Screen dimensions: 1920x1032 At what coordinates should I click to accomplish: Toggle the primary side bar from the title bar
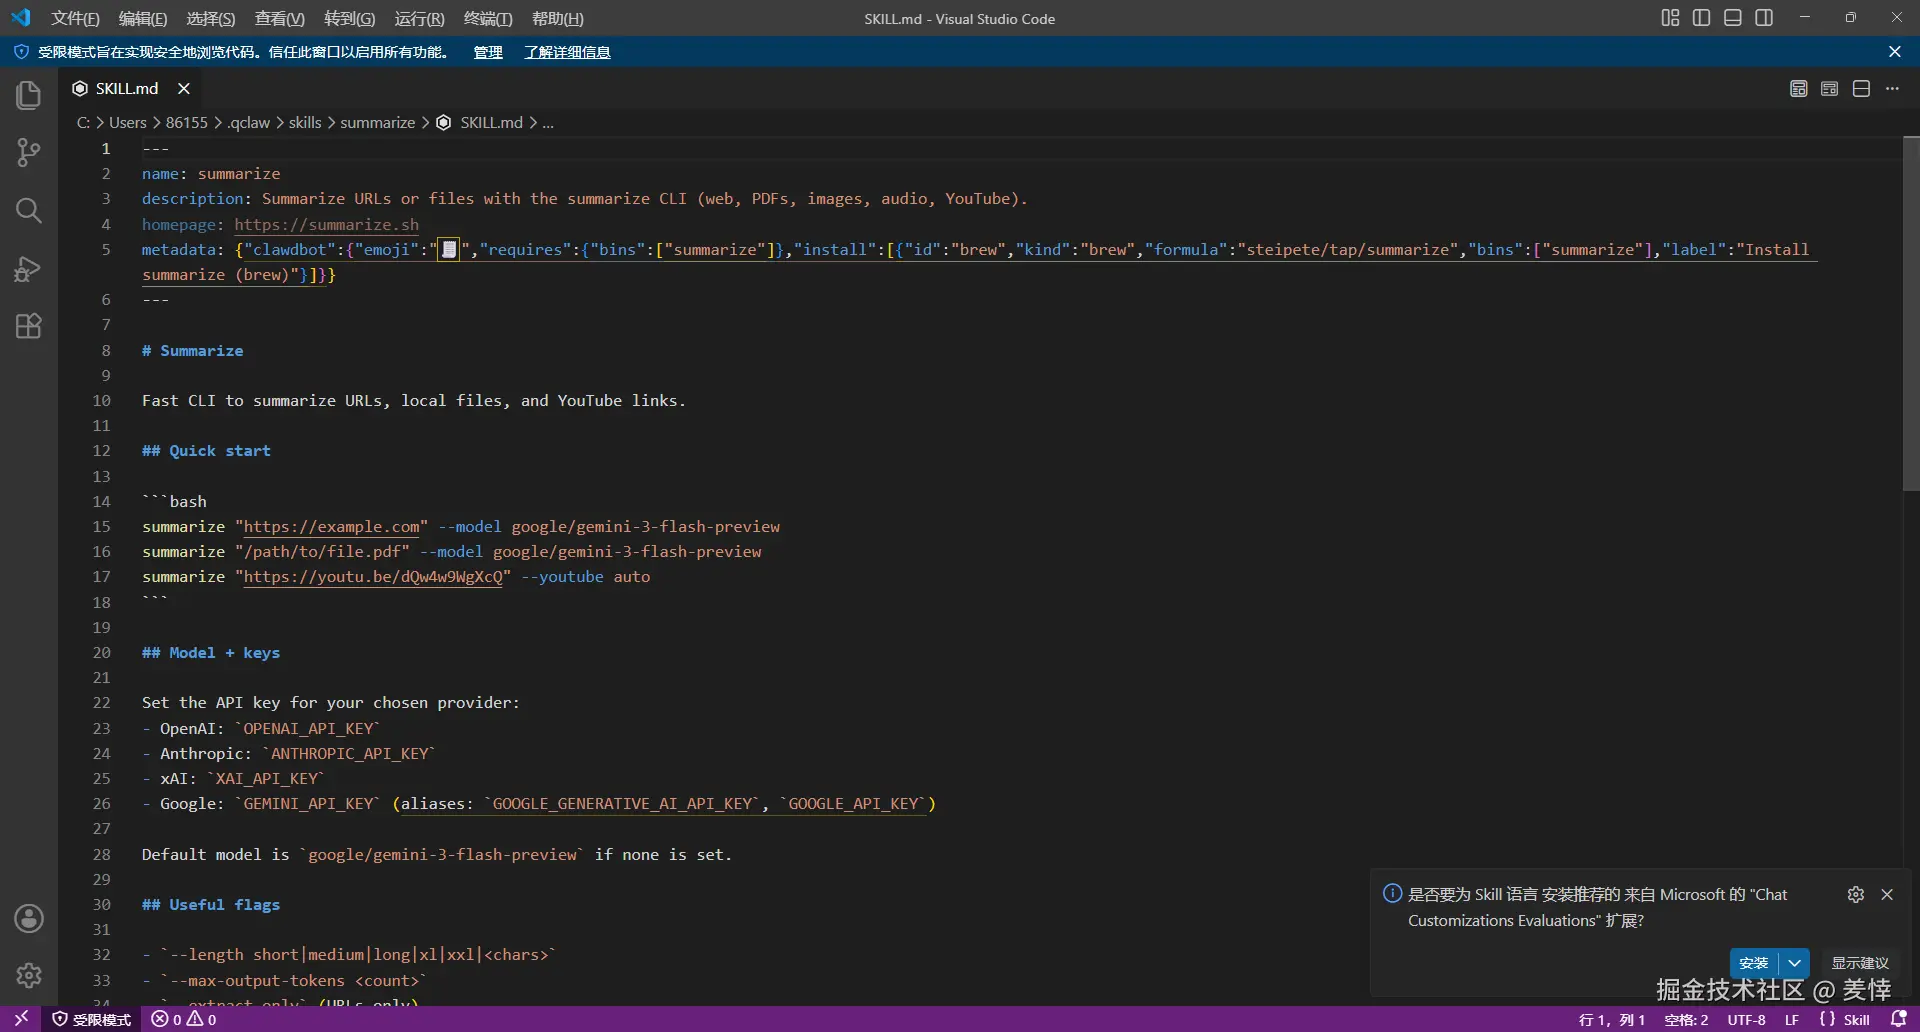coord(1701,18)
